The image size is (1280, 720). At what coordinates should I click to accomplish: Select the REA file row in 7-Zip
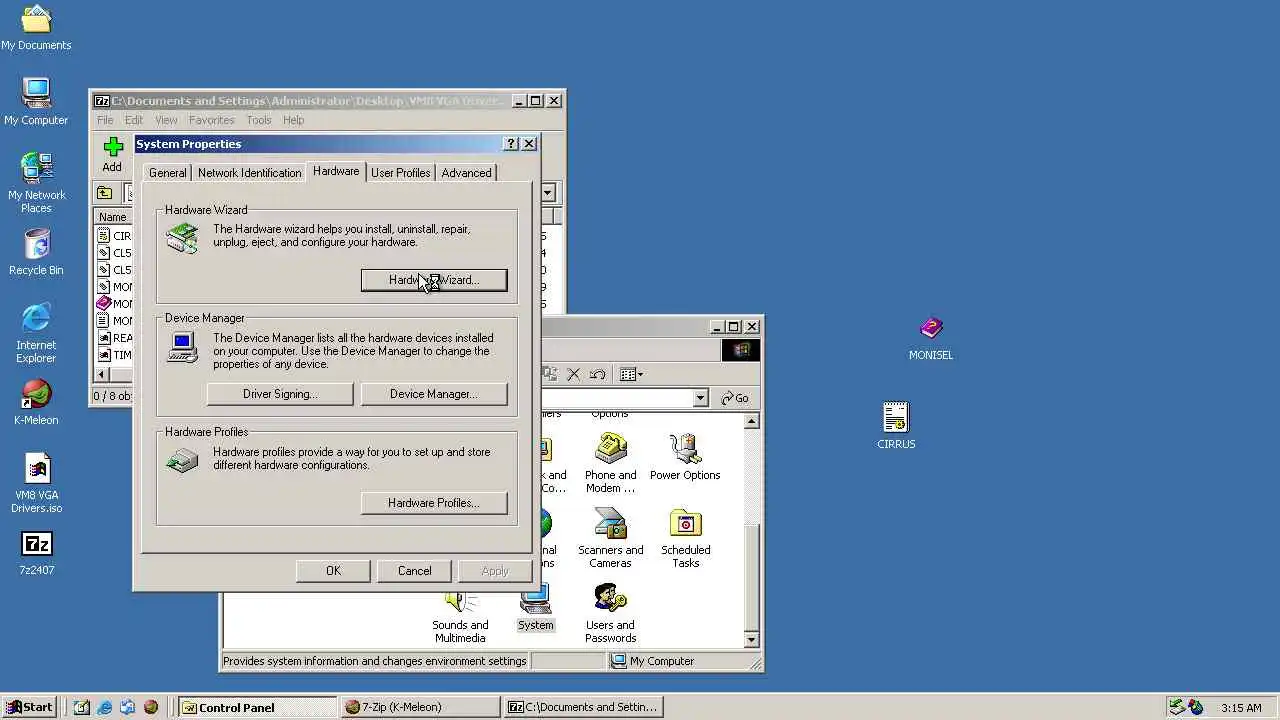[114, 338]
